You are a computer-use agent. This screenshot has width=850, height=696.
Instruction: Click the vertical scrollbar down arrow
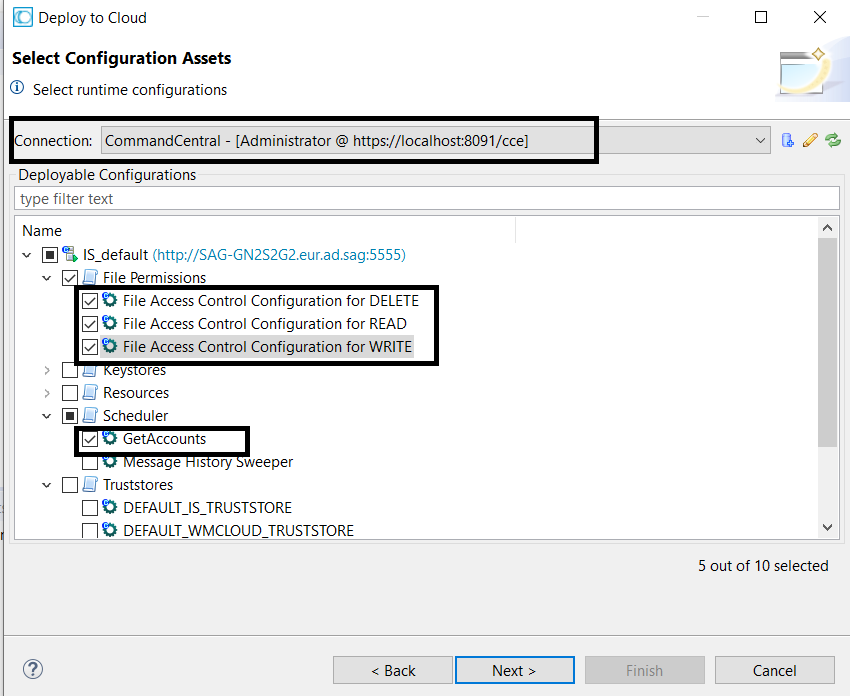[x=827, y=527]
